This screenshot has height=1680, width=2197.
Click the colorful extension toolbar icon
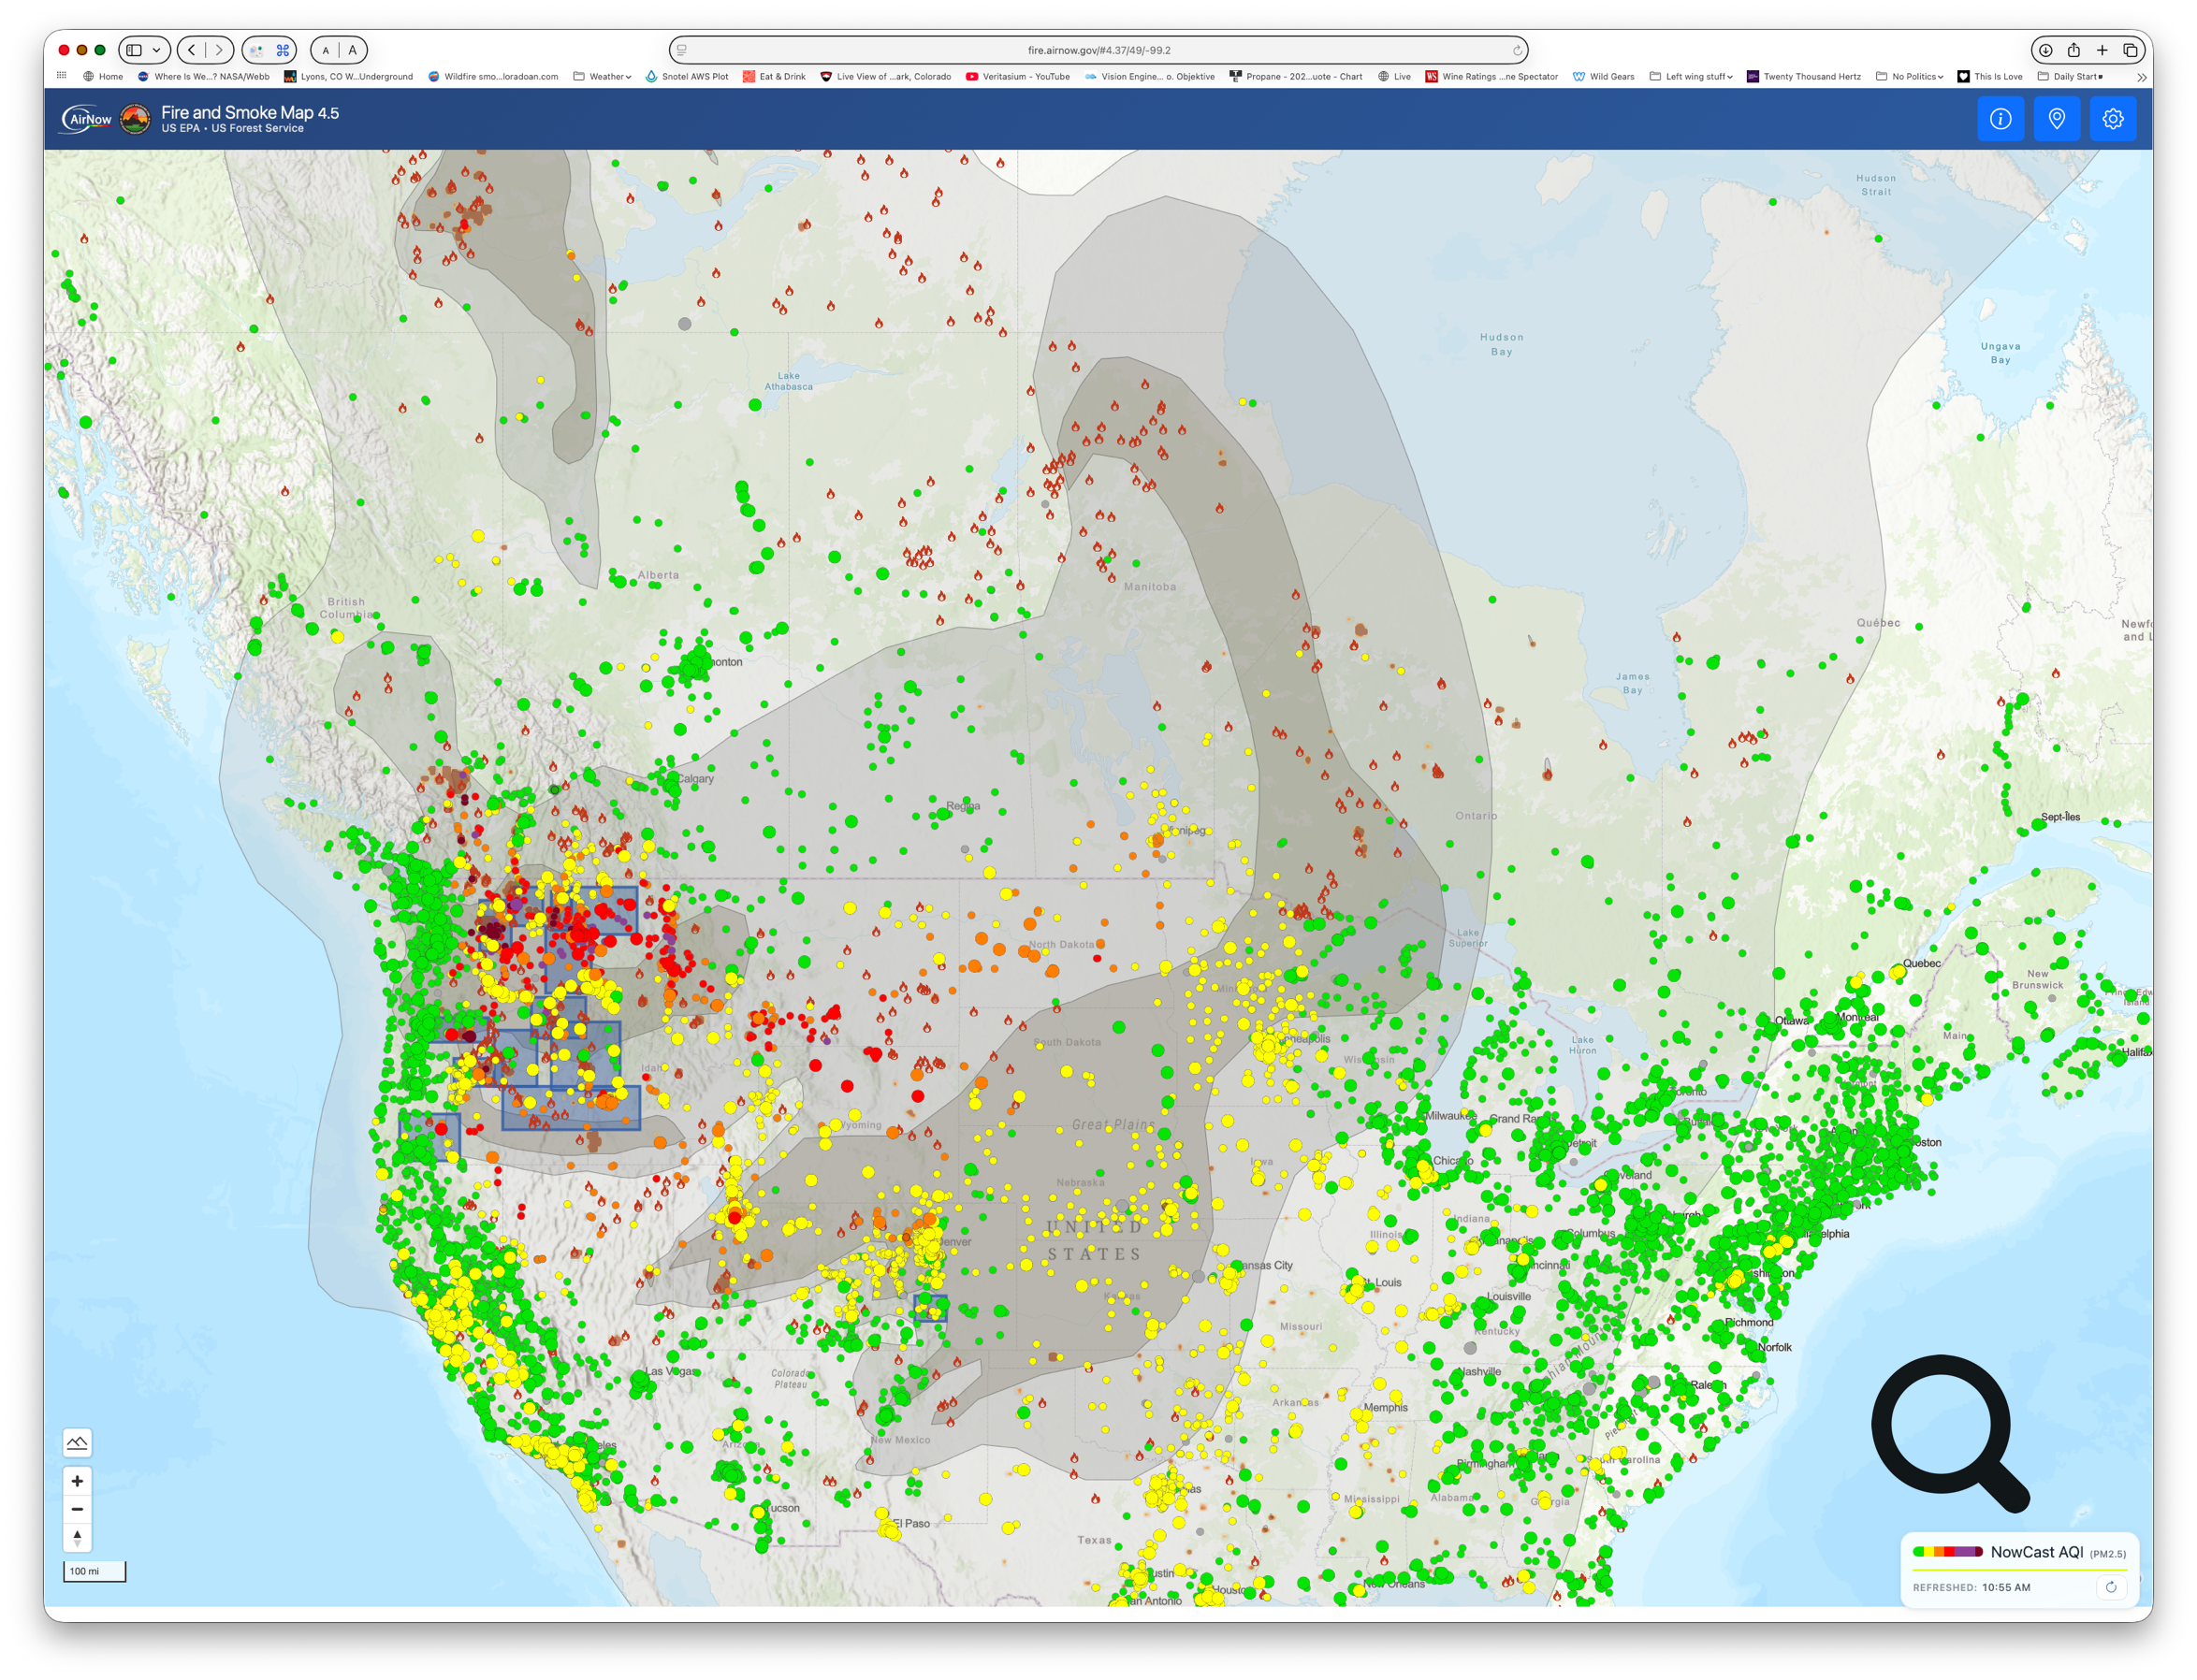pos(256,50)
